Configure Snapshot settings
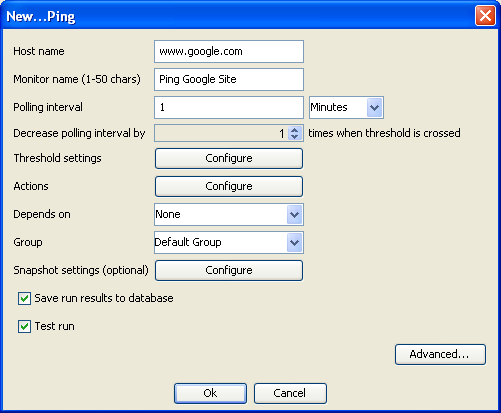Screen dimensions: 501x413 point(229,270)
